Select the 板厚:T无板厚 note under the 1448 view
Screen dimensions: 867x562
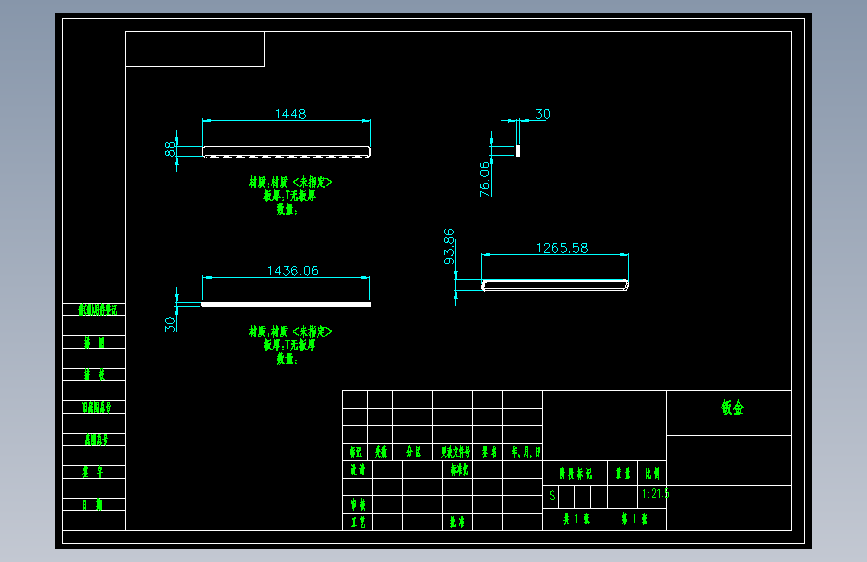coord(289,195)
